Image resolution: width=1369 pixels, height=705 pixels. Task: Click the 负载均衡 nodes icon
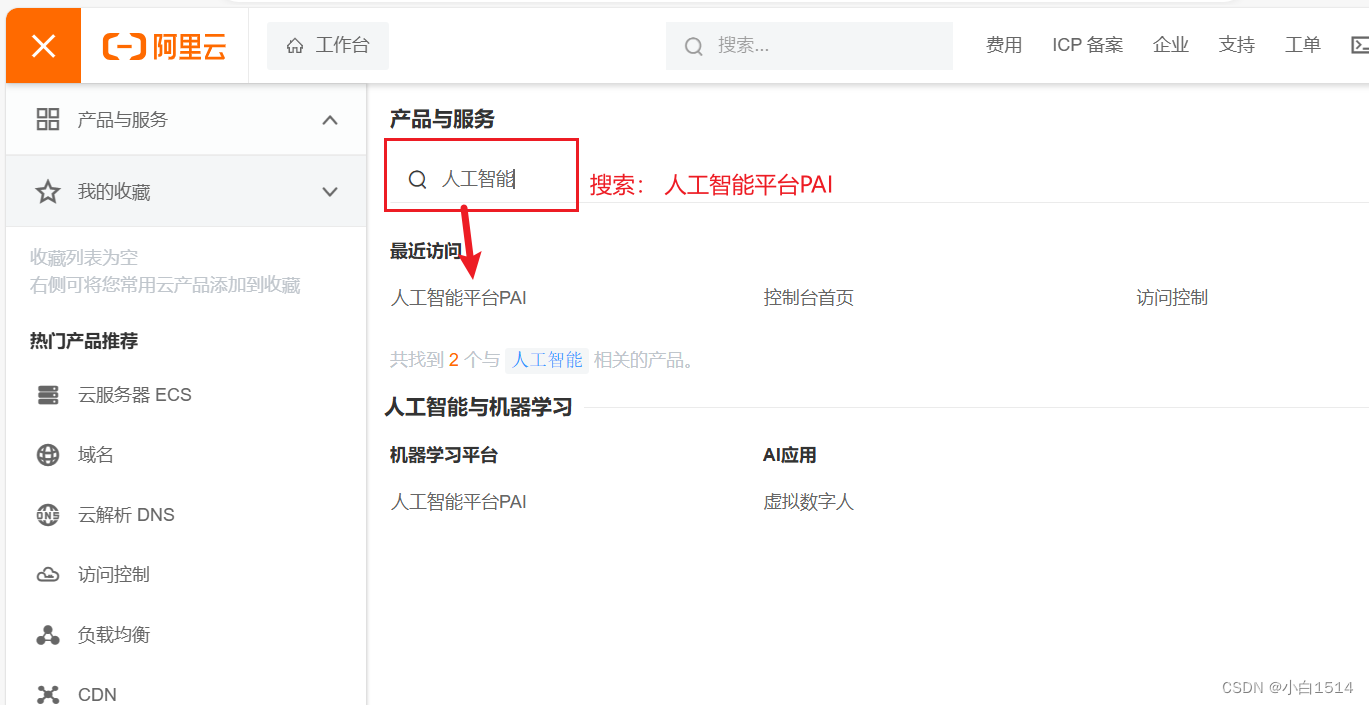47,635
